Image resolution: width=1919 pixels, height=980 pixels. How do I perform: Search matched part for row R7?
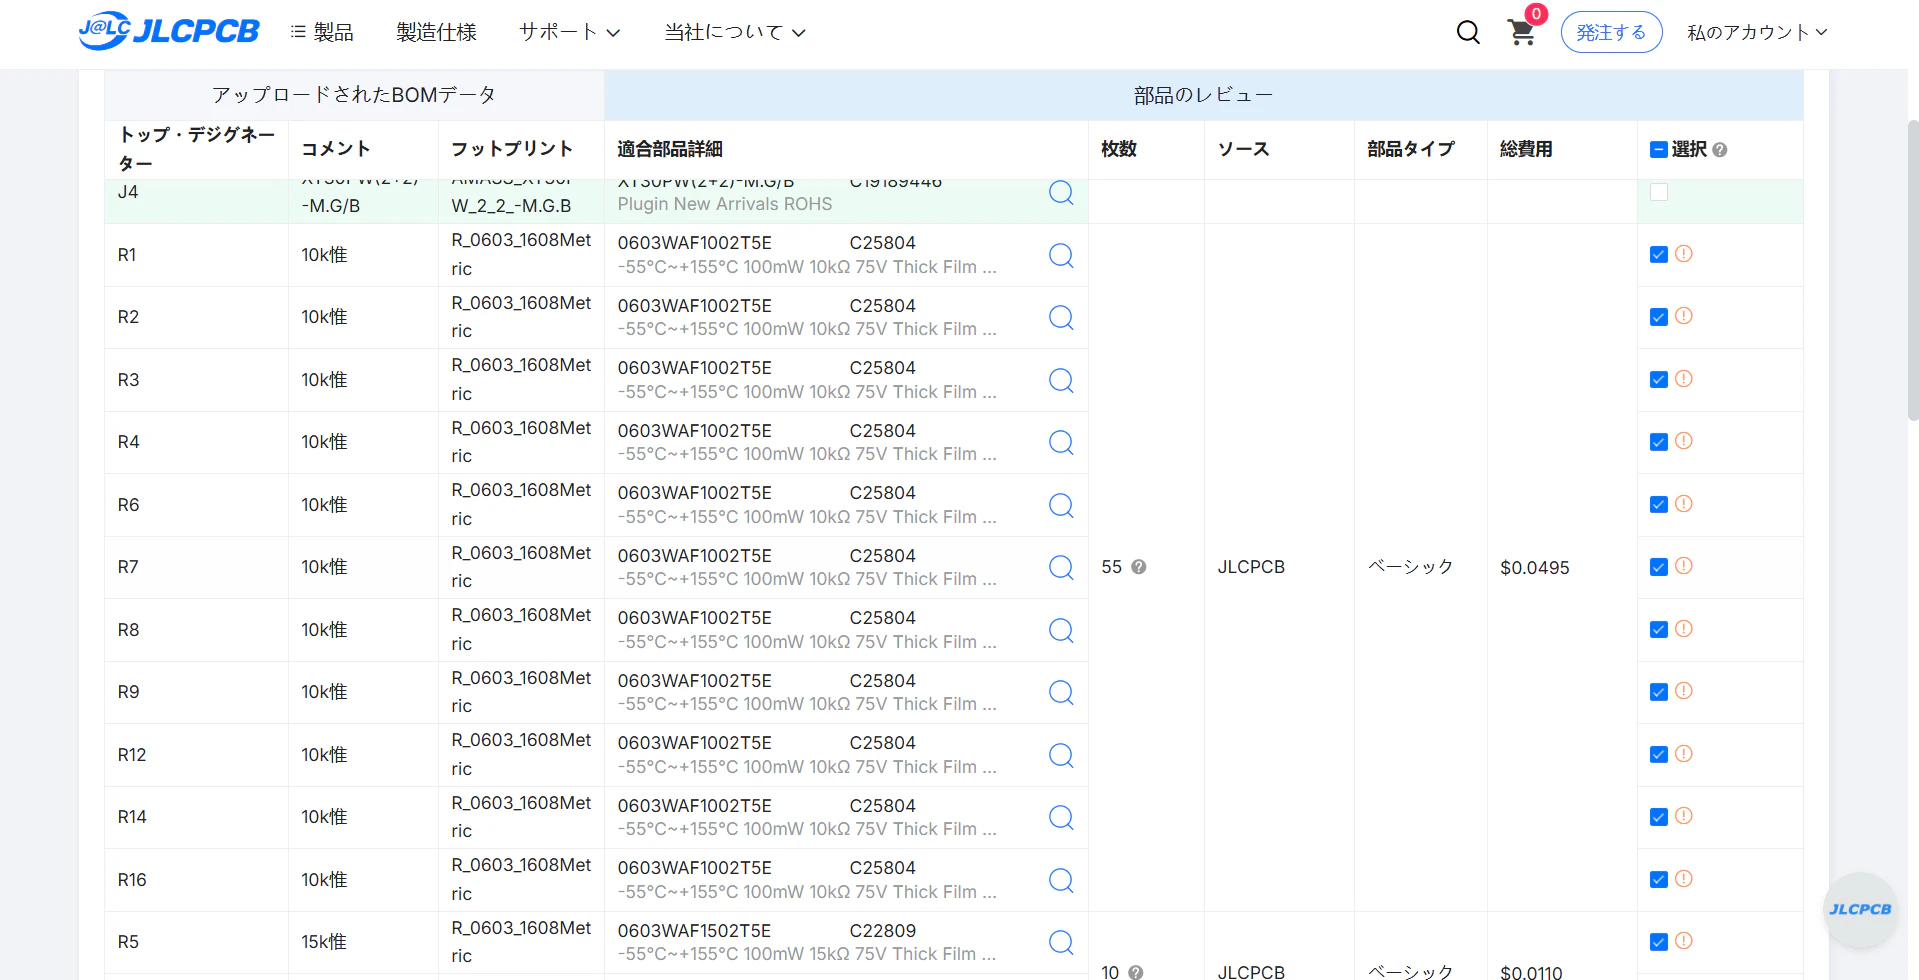coord(1061,567)
